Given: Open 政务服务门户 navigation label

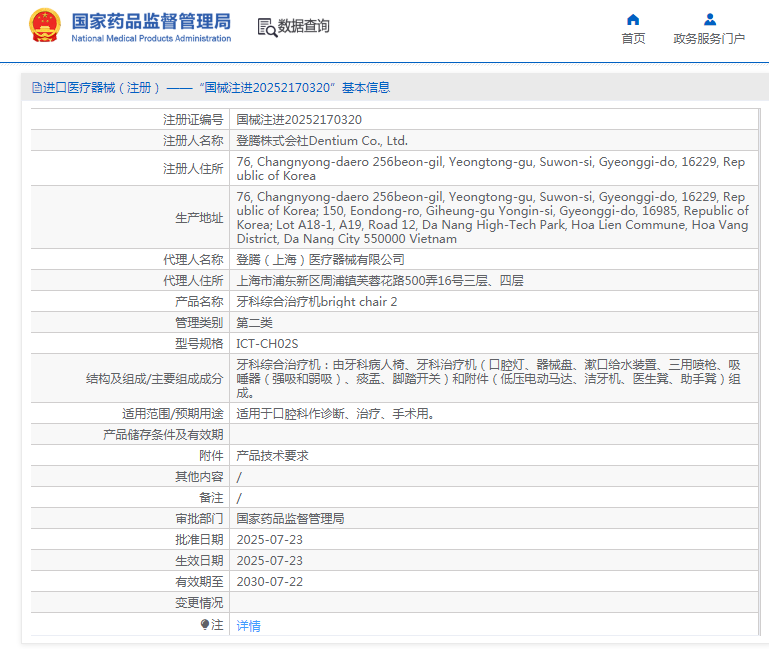Looking at the screenshot, I should pyautogui.click(x=709, y=39).
